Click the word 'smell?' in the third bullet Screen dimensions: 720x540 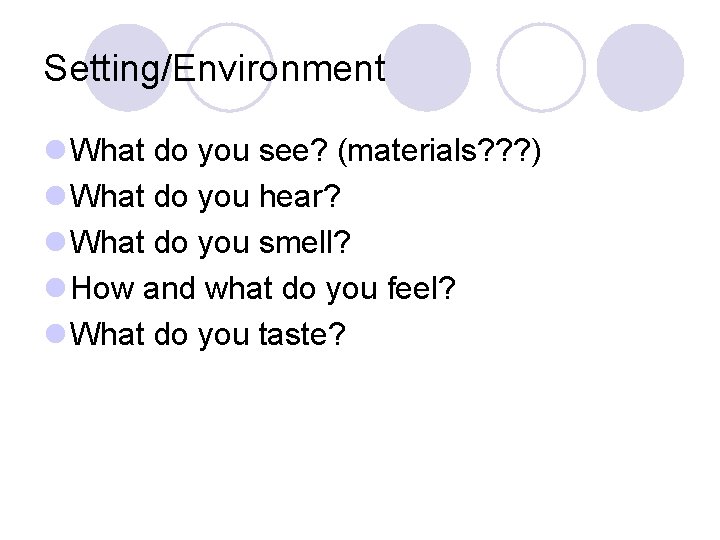click(x=305, y=243)
